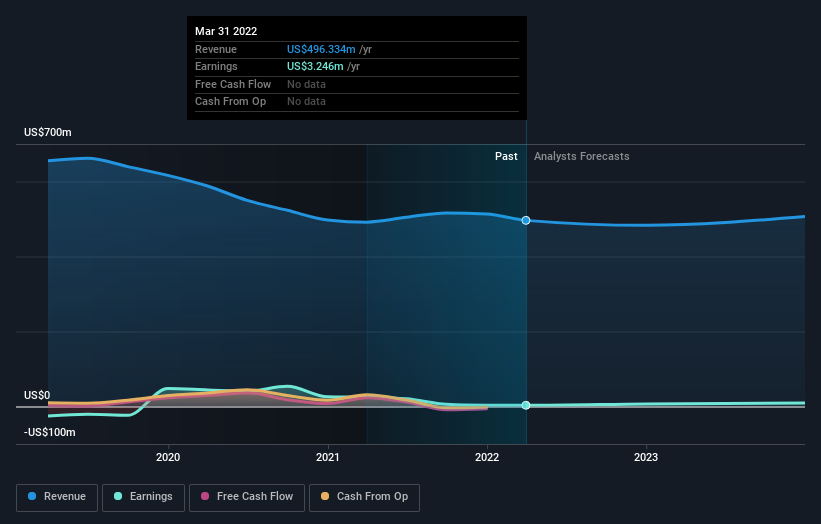Click the Free Cash Flow tooltip row label

(233, 84)
